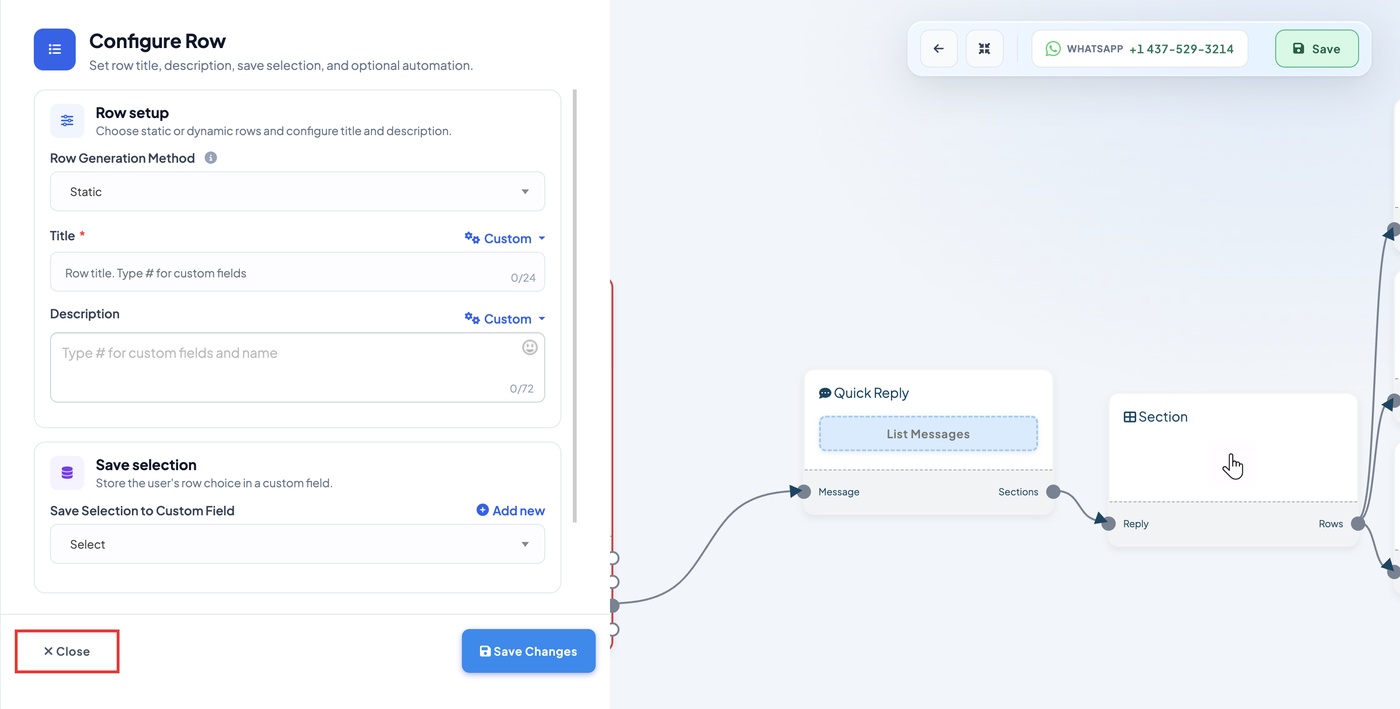Click the Quick Reply chat bubble icon
Image resolution: width=1400 pixels, height=709 pixels.
[x=825, y=393]
